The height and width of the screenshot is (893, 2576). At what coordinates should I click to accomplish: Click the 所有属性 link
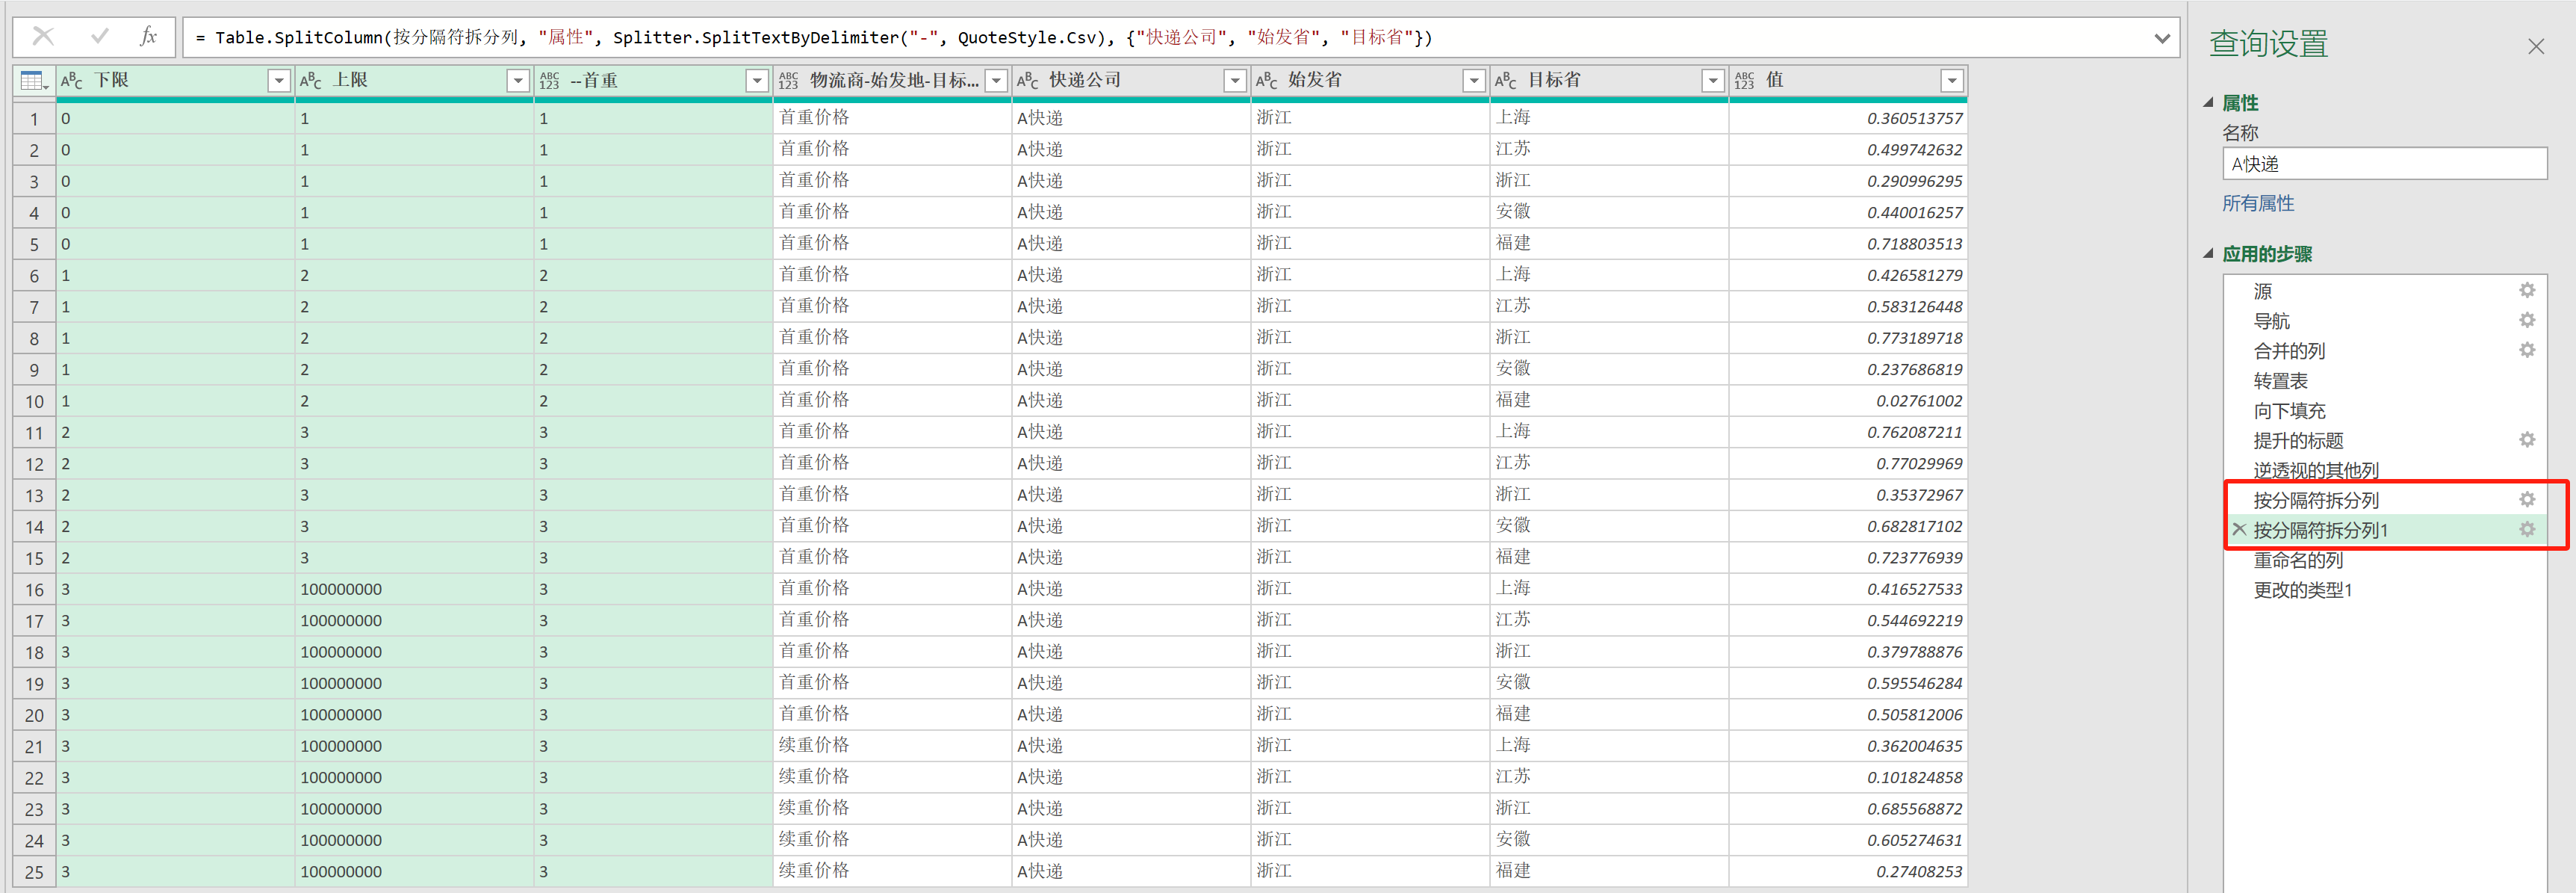point(2257,204)
